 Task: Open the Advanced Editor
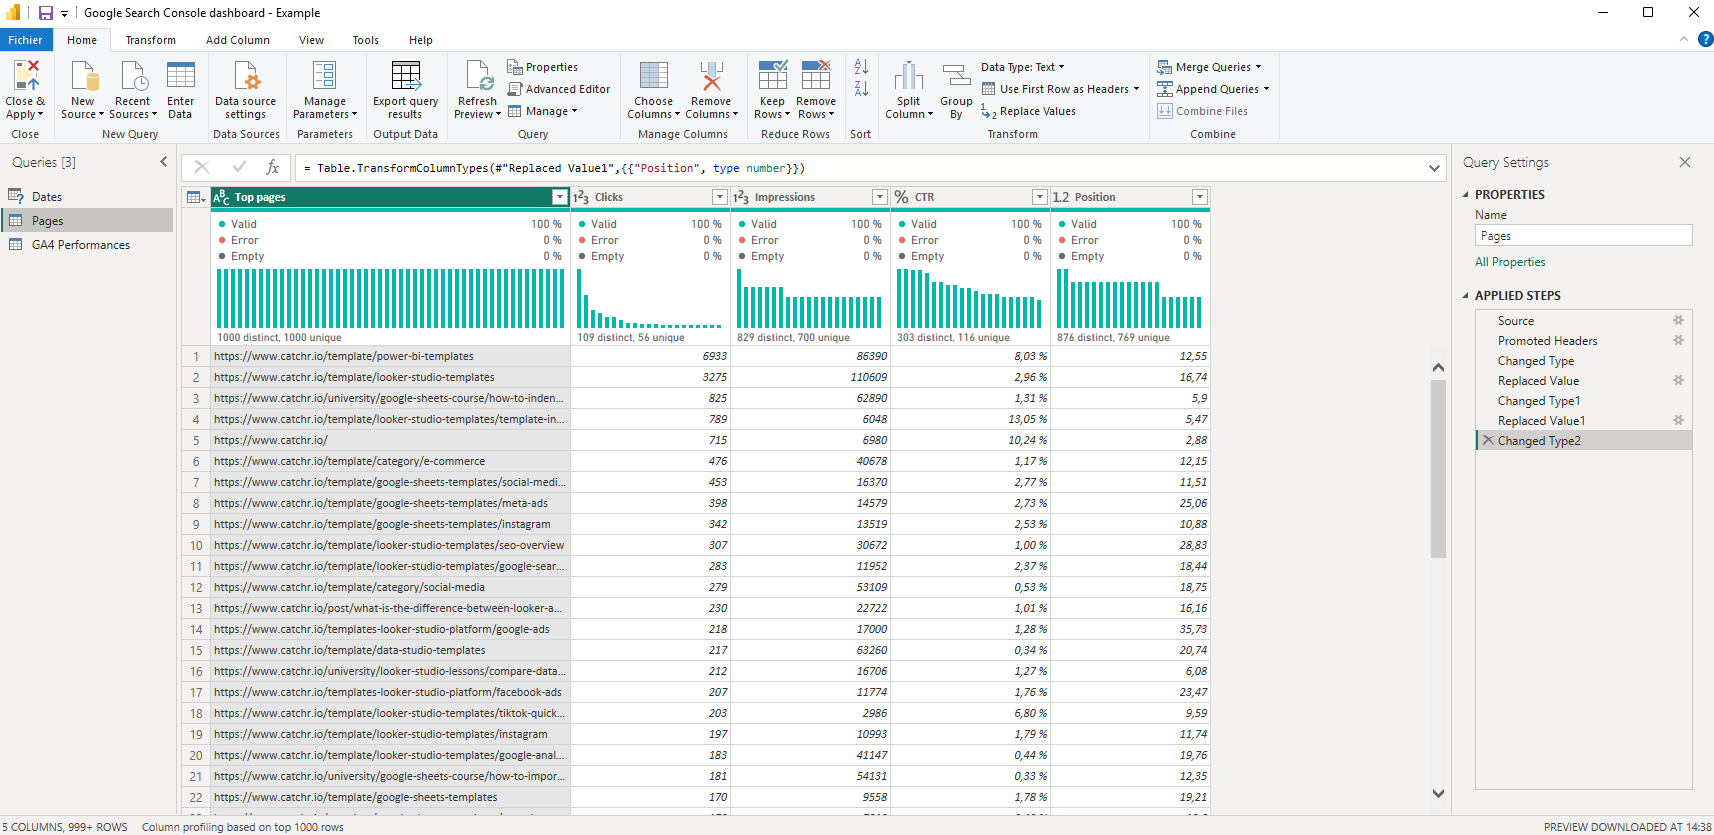click(x=558, y=89)
